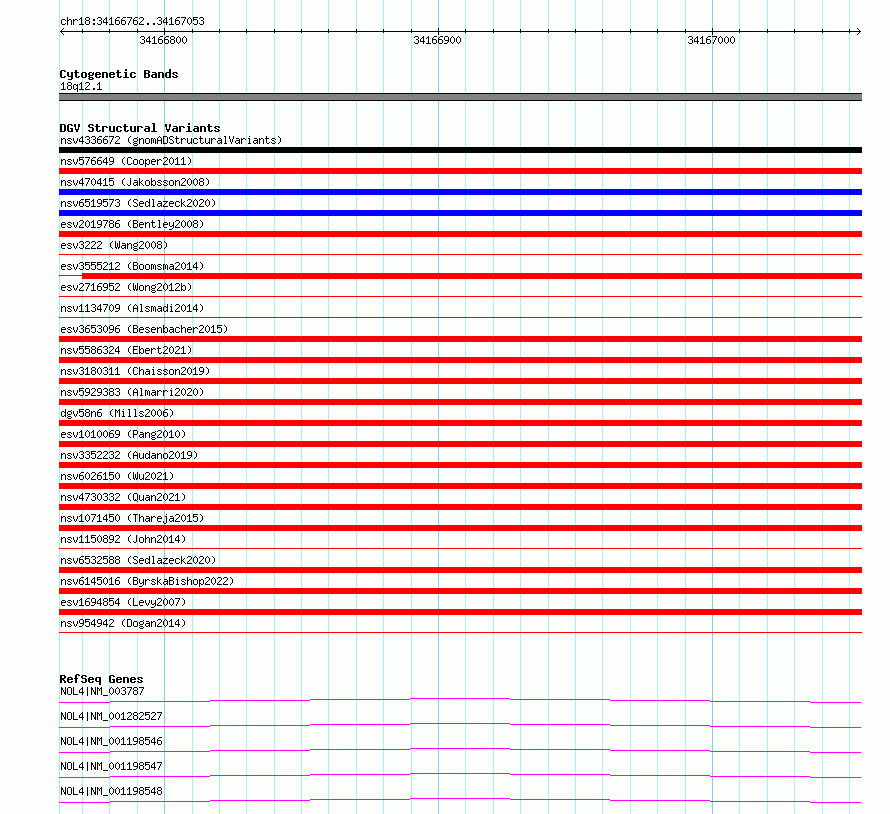
Task: Click the DGV Structural Variants track title
Action: pyautogui.click(x=140, y=128)
